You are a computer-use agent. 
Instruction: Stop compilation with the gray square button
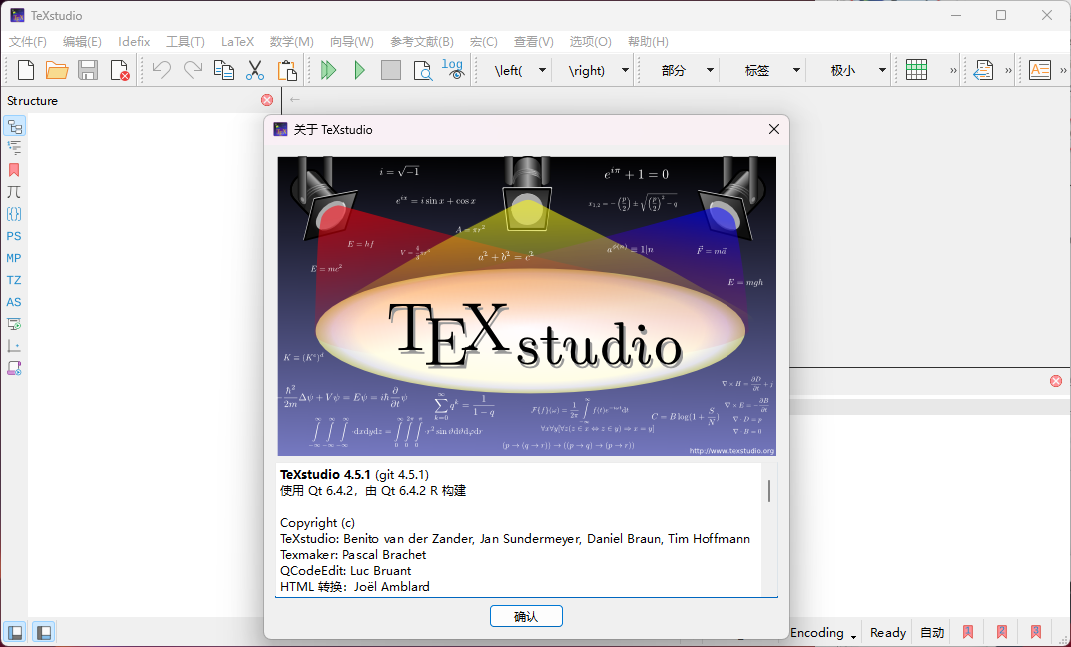tap(391, 70)
